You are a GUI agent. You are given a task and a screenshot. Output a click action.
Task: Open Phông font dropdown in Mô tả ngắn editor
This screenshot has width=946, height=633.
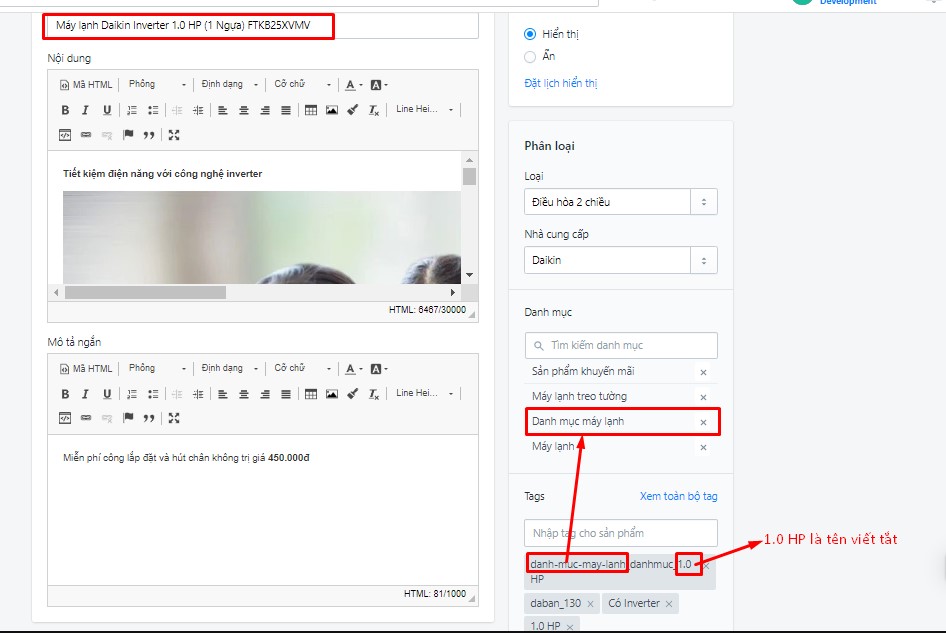157,368
